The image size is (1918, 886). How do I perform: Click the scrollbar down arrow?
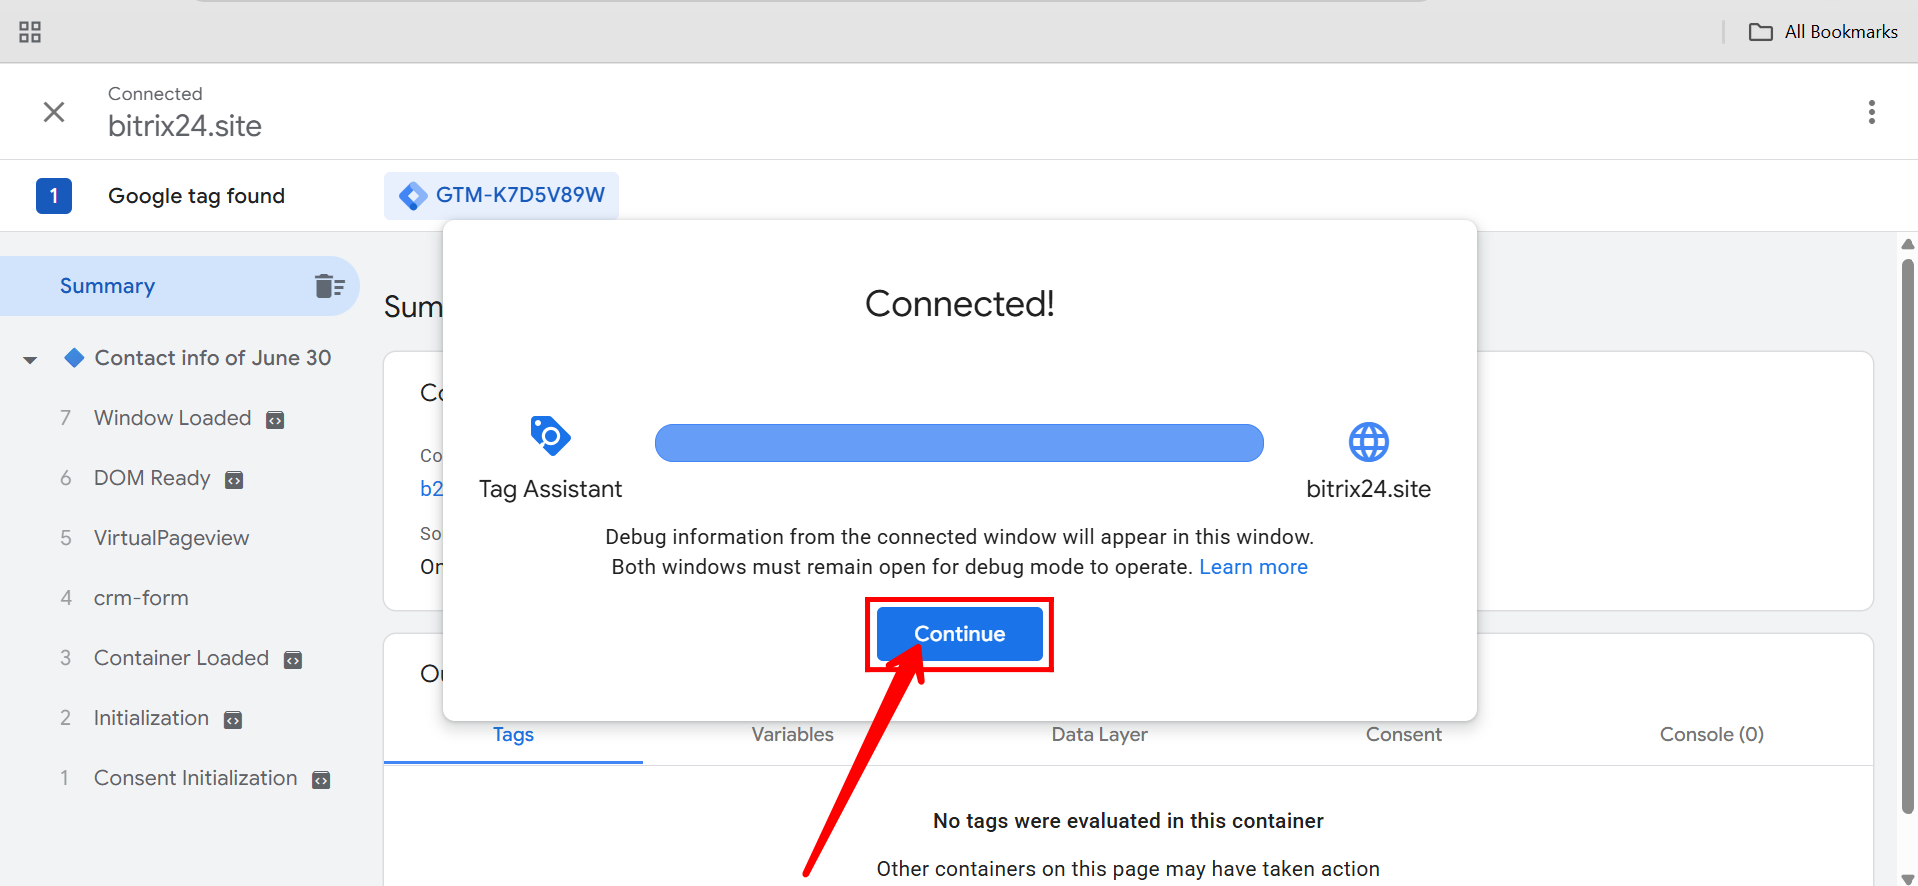coord(1907,879)
